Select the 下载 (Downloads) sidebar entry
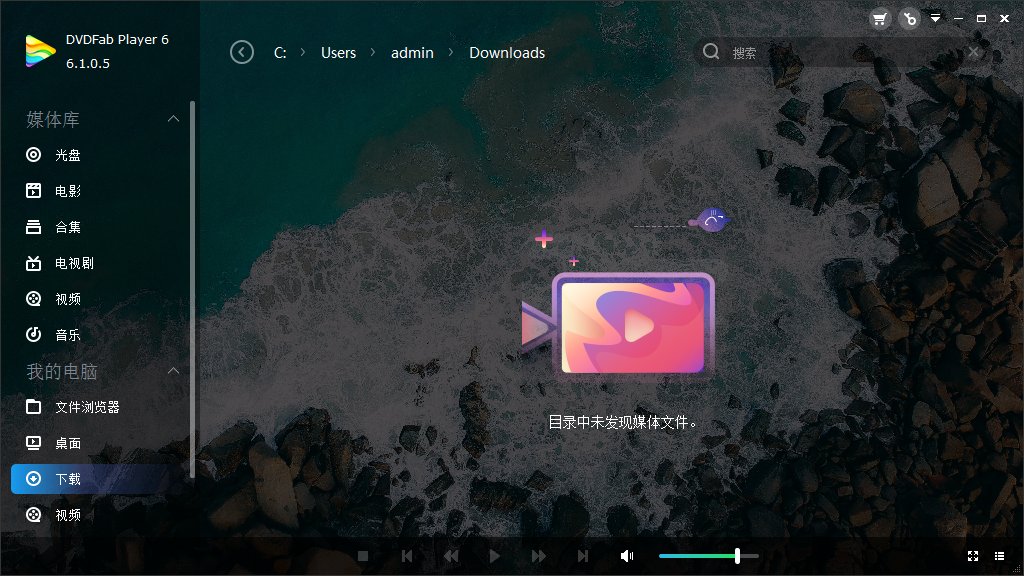The image size is (1024, 576). (32, 479)
